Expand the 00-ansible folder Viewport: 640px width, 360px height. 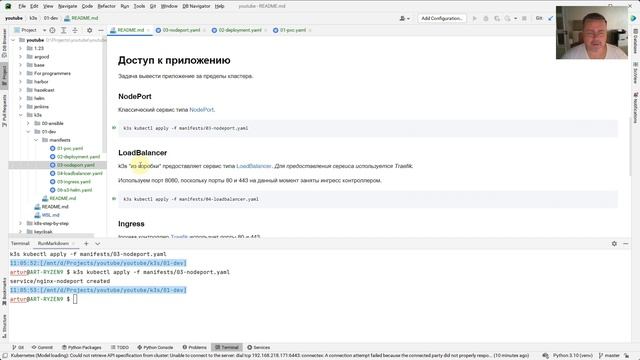pyautogui.click(x=28, y=123)
